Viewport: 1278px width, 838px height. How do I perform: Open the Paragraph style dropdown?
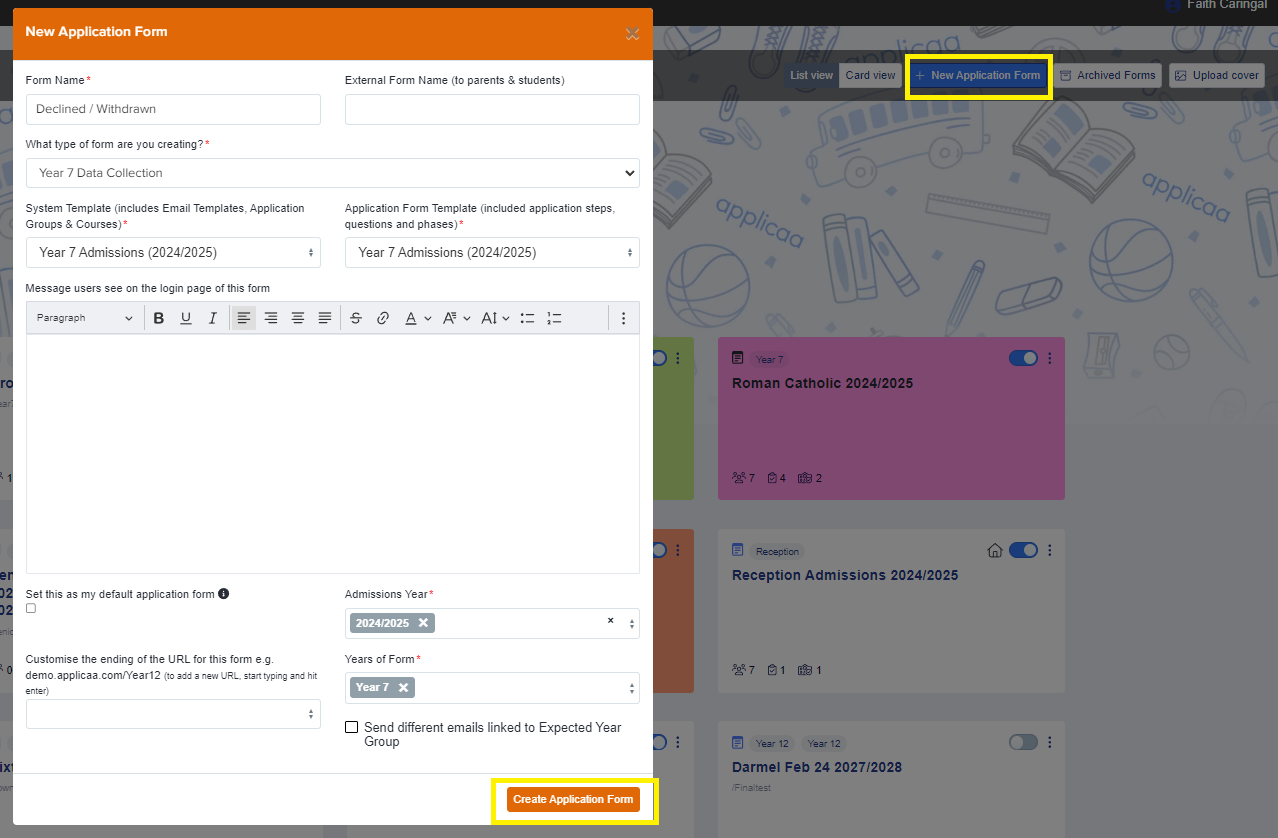(84, 318)
